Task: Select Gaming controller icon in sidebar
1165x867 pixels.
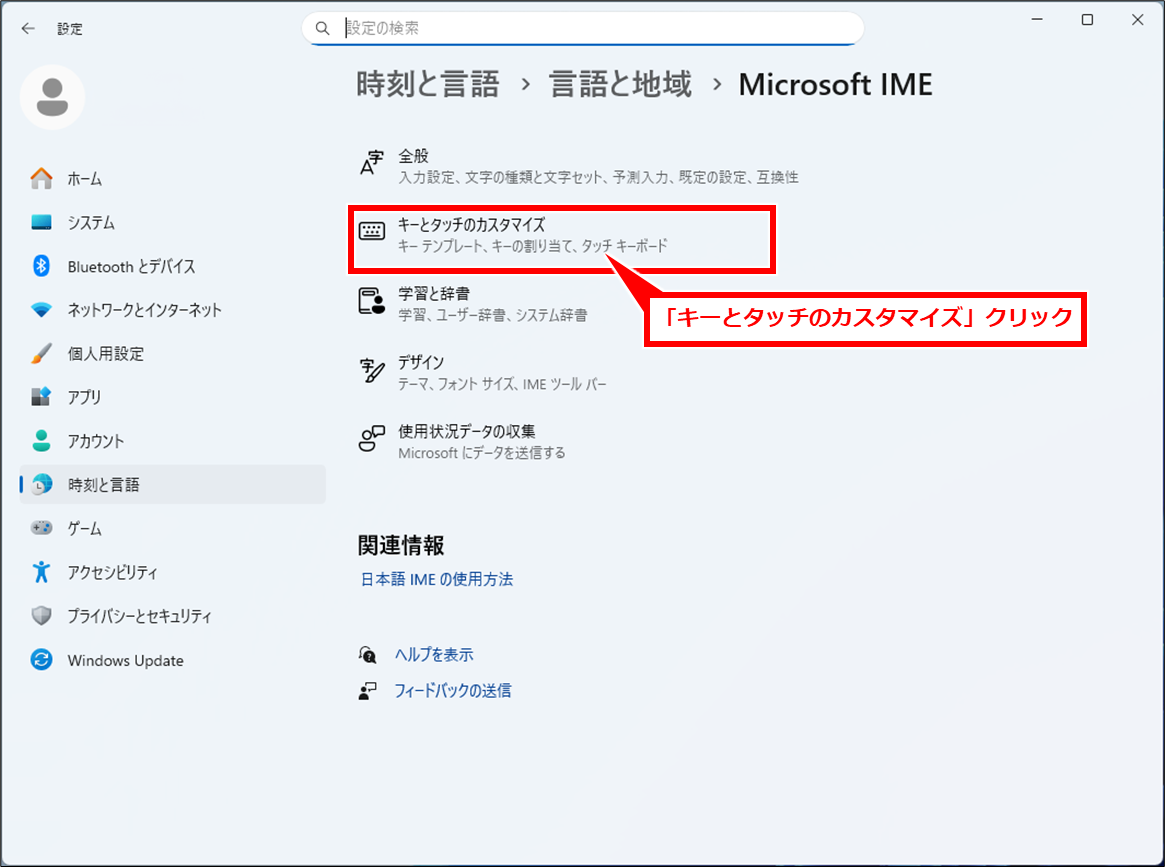Action: pyautogui.click(x=41, y=528)
